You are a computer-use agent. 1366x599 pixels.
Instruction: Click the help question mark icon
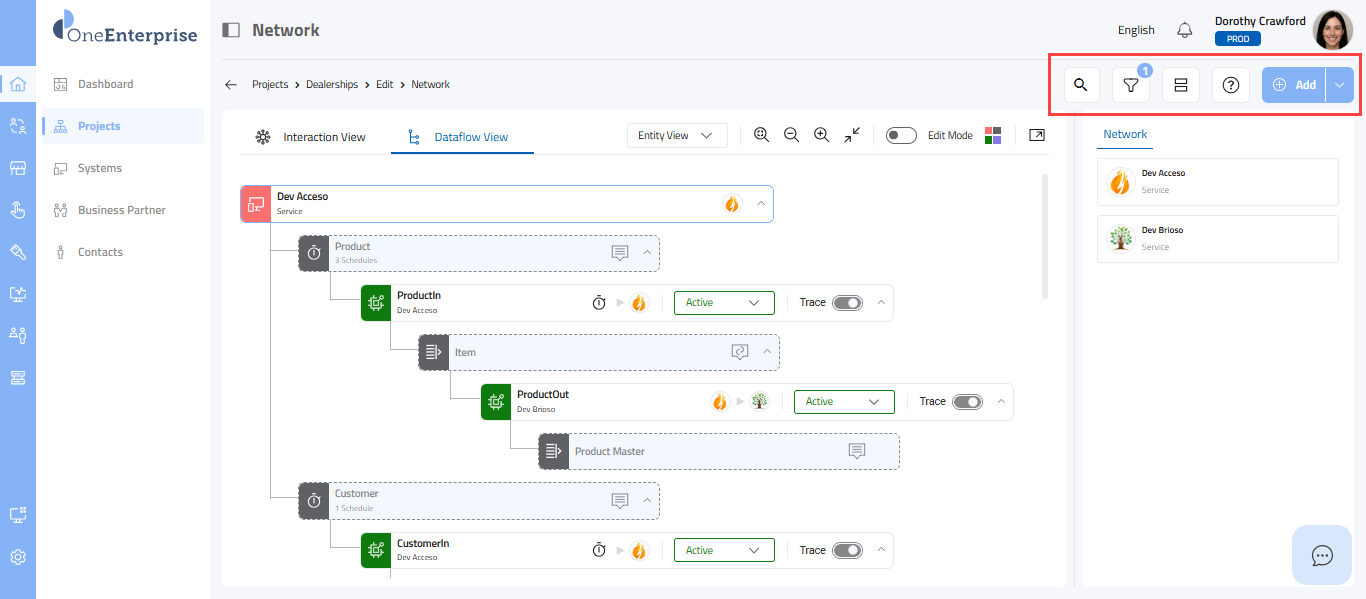click(x=1231, y=86)
